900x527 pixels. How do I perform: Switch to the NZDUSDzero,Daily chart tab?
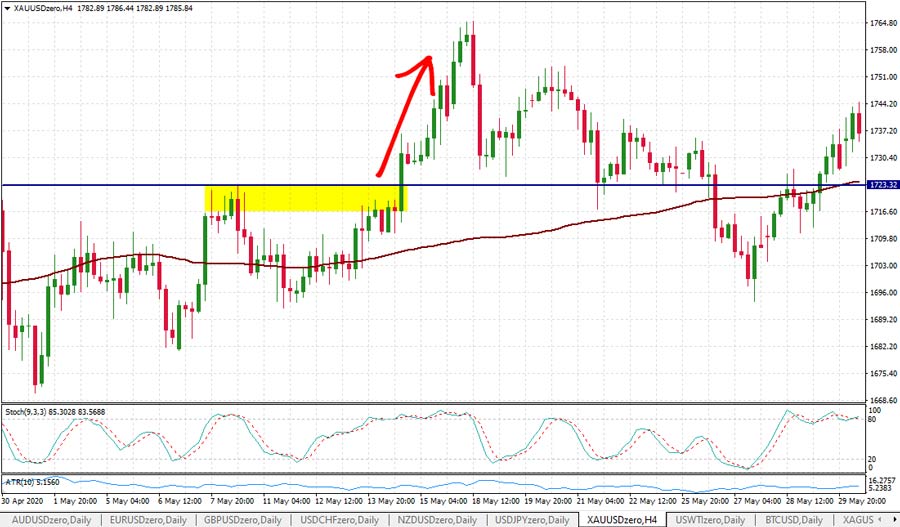pos(436,519)
